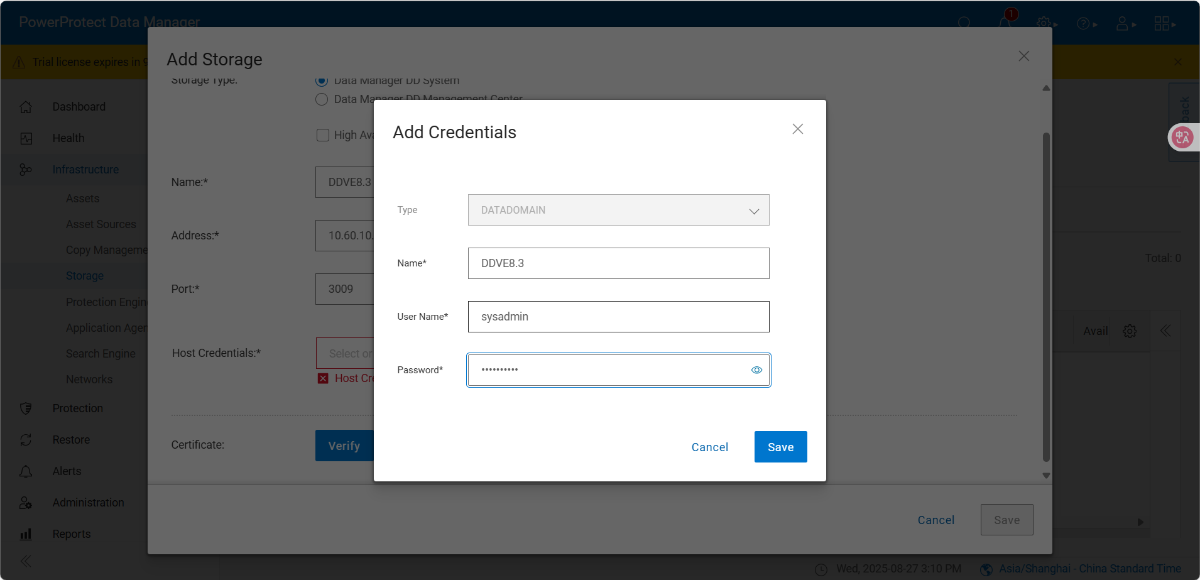This screenshot has height=580, width=1200.
Task: Select Data Manager DD Management Center radio
Action: 322,99
